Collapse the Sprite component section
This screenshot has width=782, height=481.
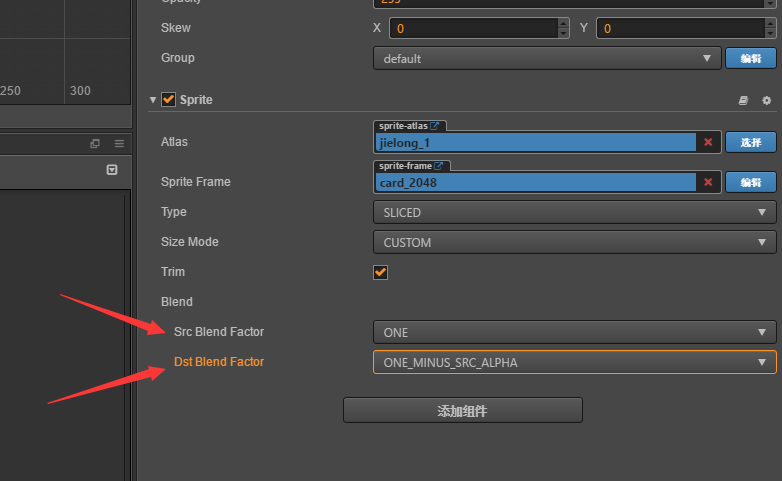click(153, 100)
